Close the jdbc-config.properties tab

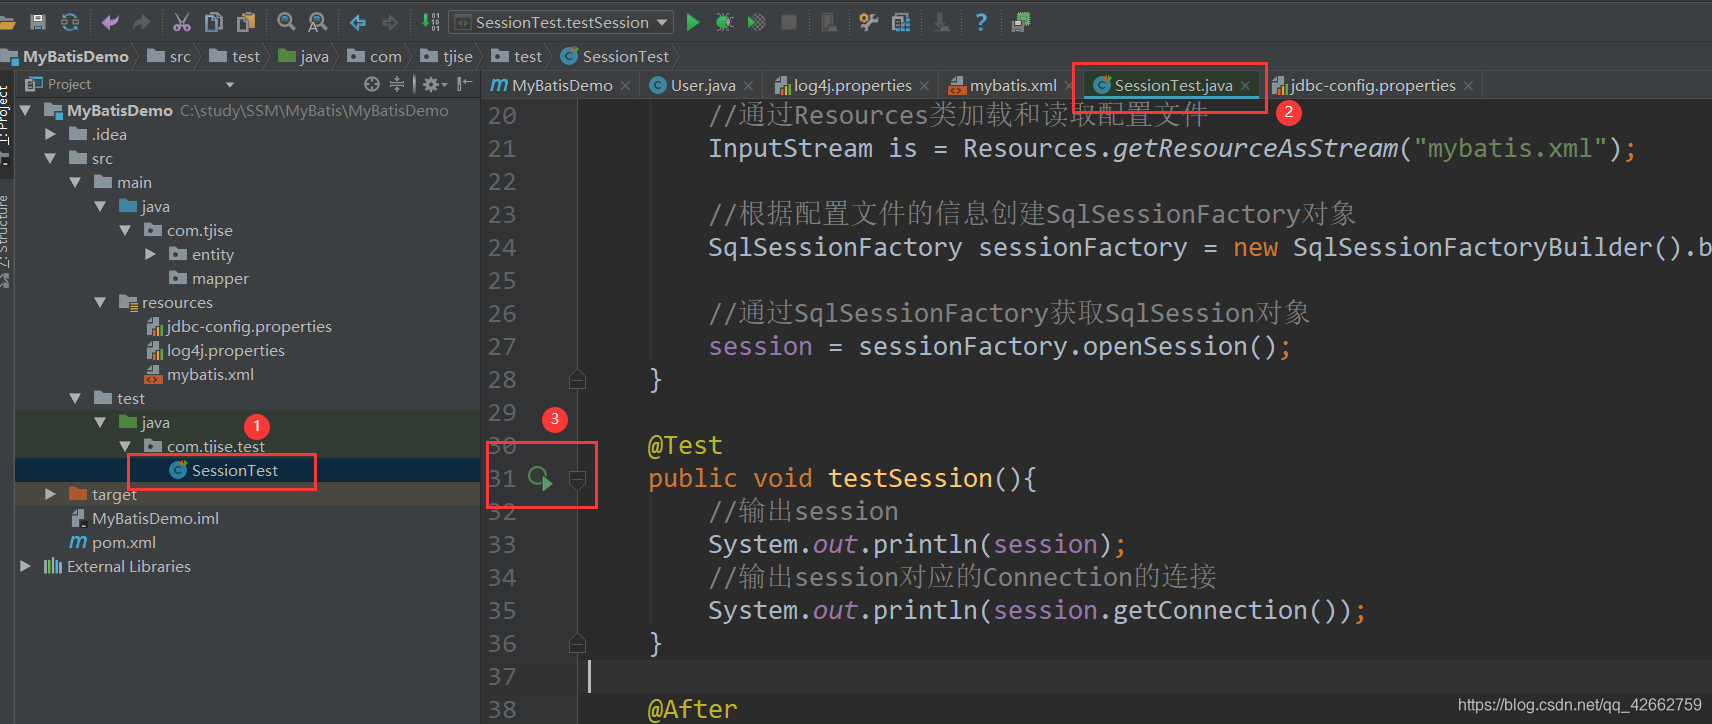(1468, 86)
